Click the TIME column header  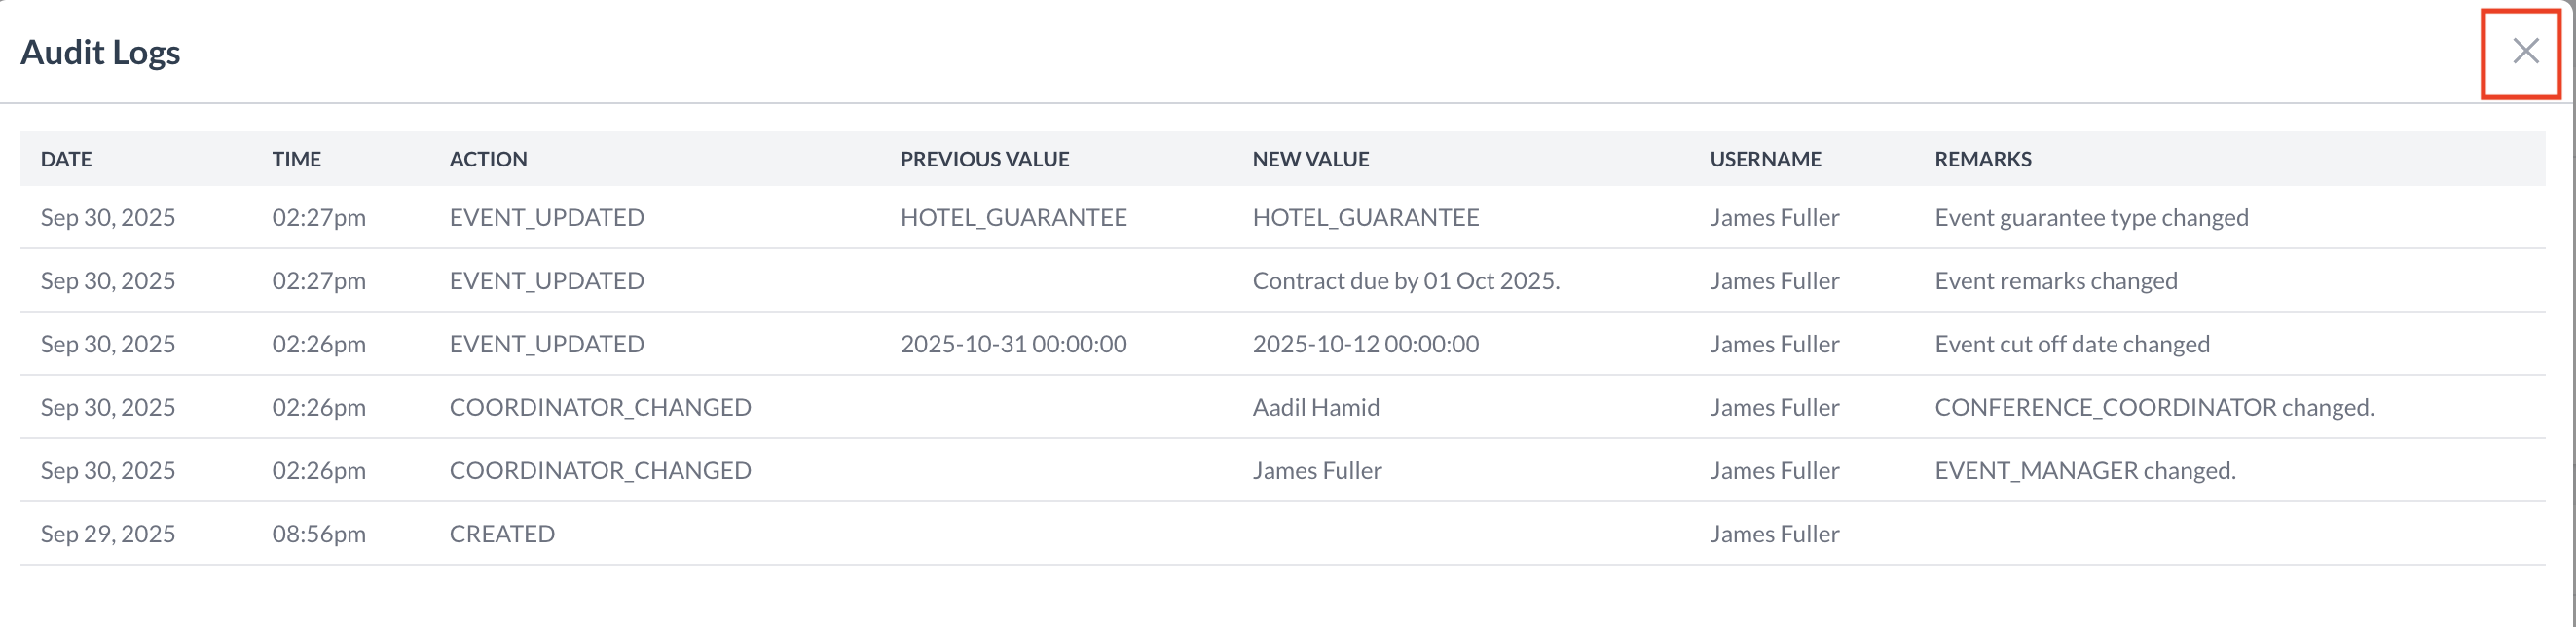(x=296, y=159)
